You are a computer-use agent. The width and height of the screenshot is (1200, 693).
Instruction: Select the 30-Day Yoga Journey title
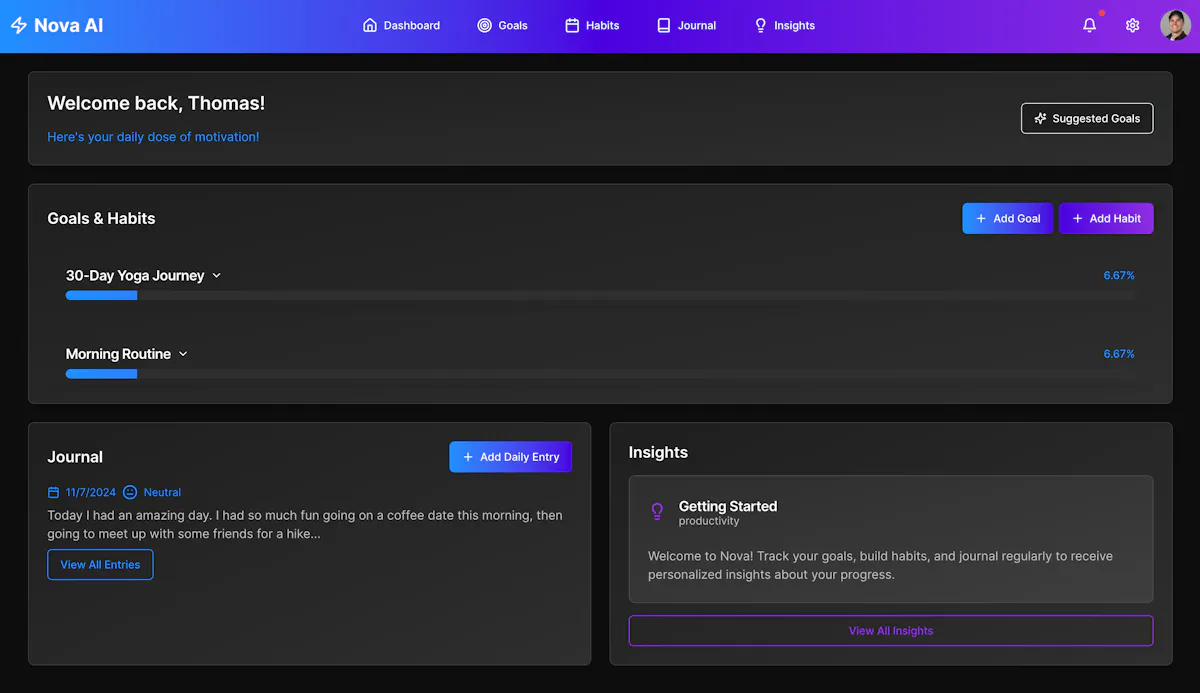(135, 276)
